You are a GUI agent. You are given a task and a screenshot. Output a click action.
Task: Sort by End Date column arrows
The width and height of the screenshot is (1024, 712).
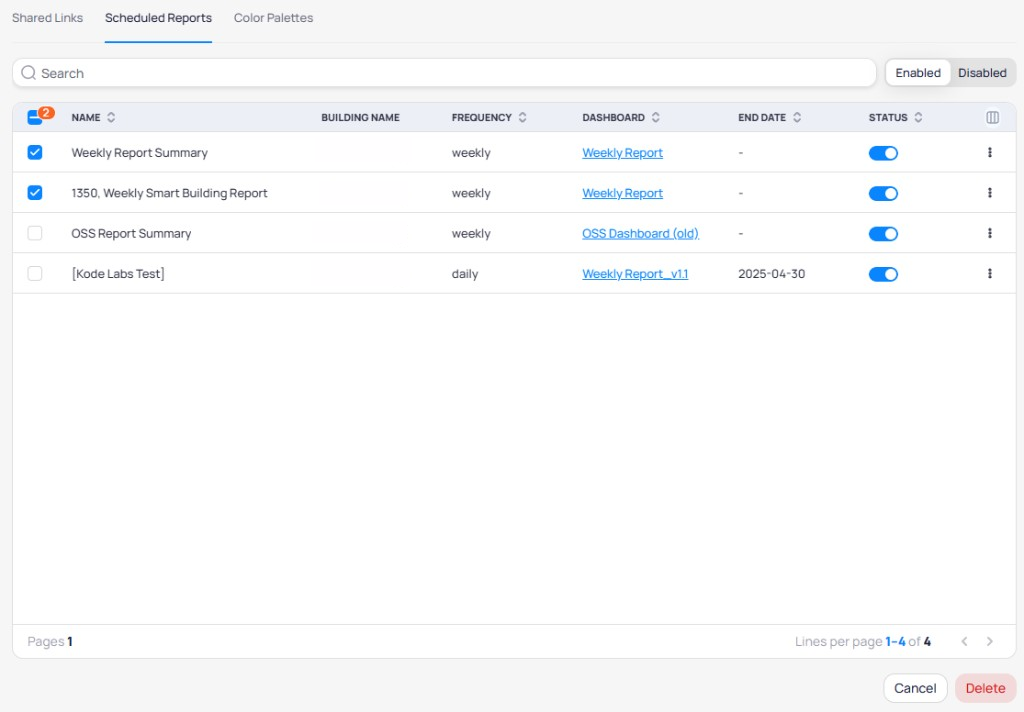[797, 118]
